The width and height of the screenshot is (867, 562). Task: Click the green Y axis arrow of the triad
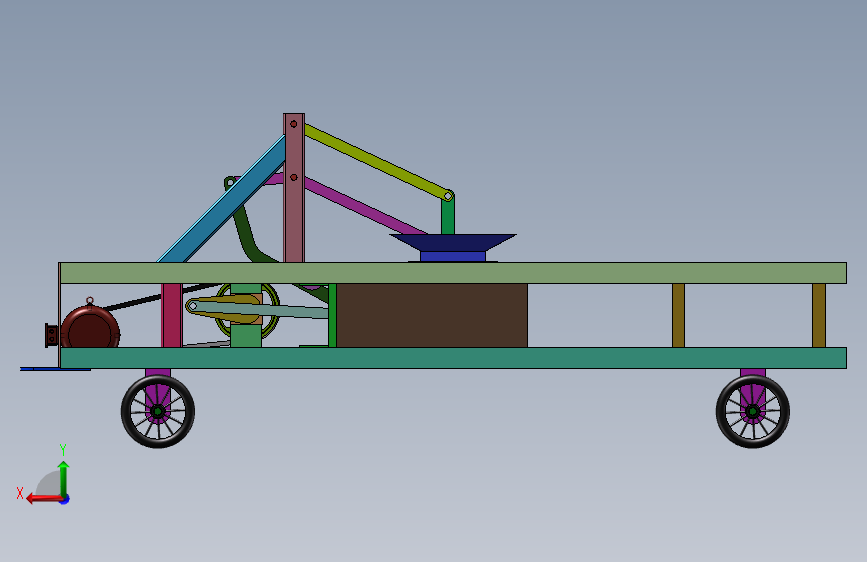64,478
